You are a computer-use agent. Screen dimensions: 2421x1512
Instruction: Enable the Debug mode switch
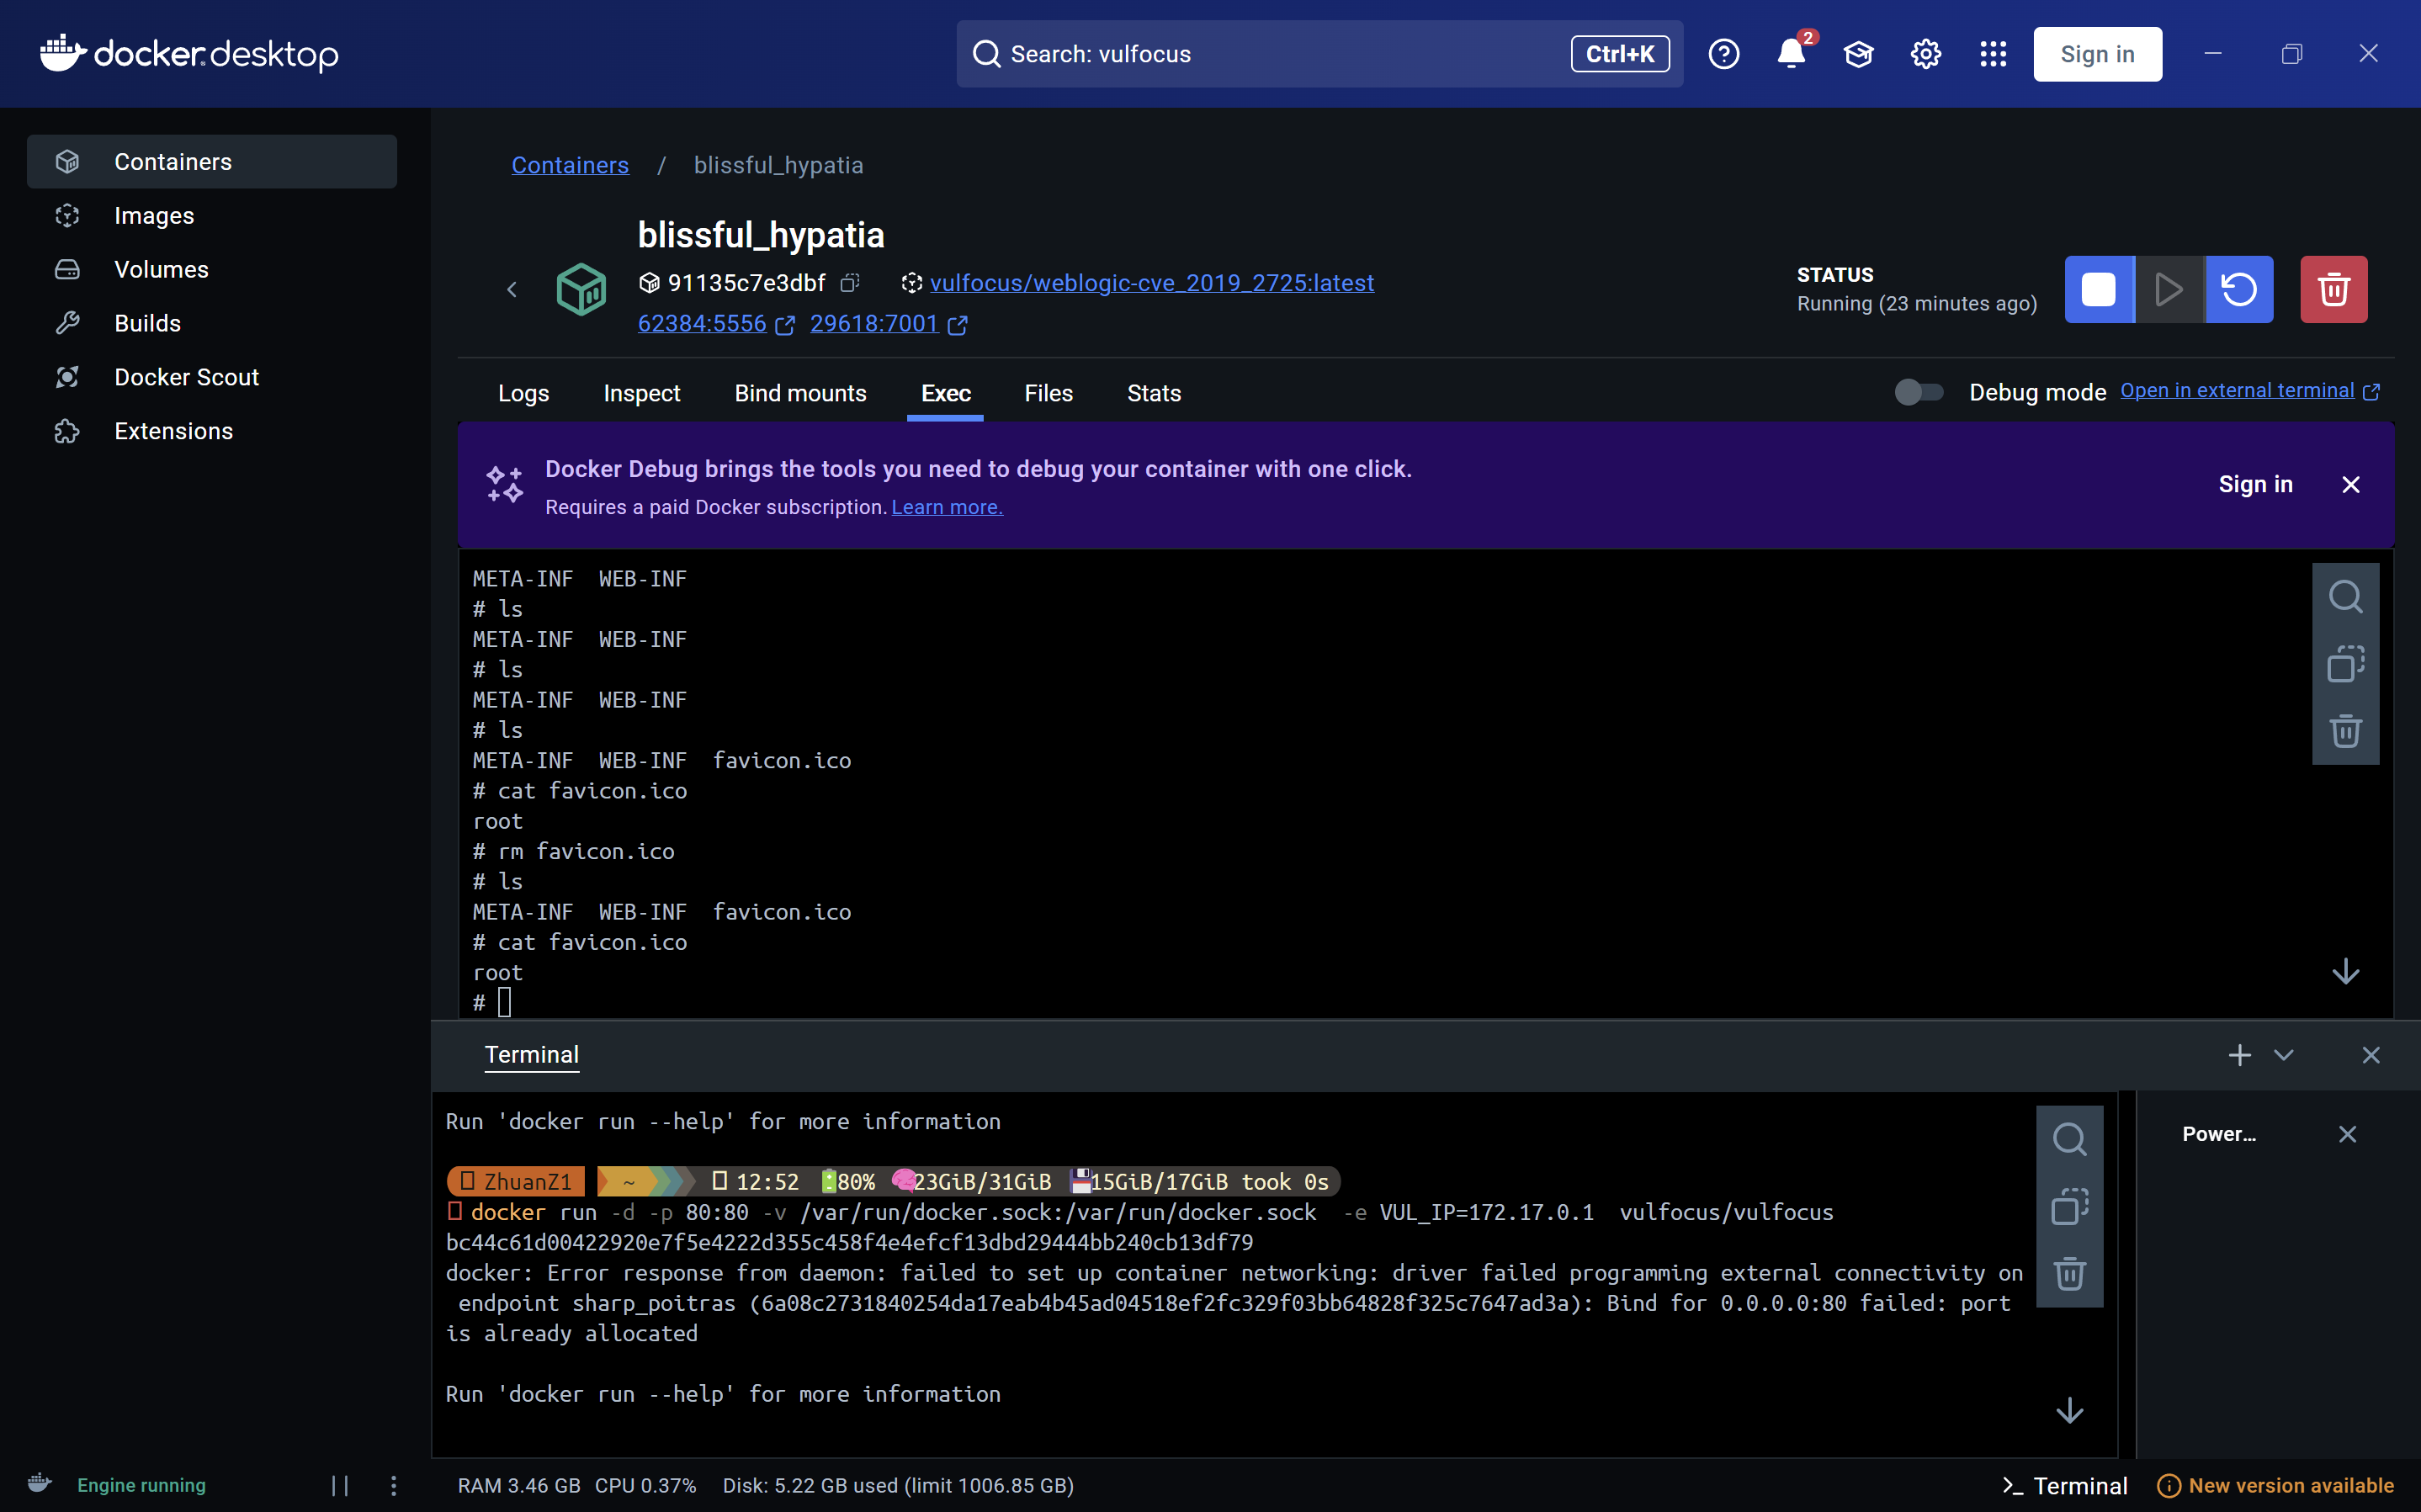coord(1918,392)
